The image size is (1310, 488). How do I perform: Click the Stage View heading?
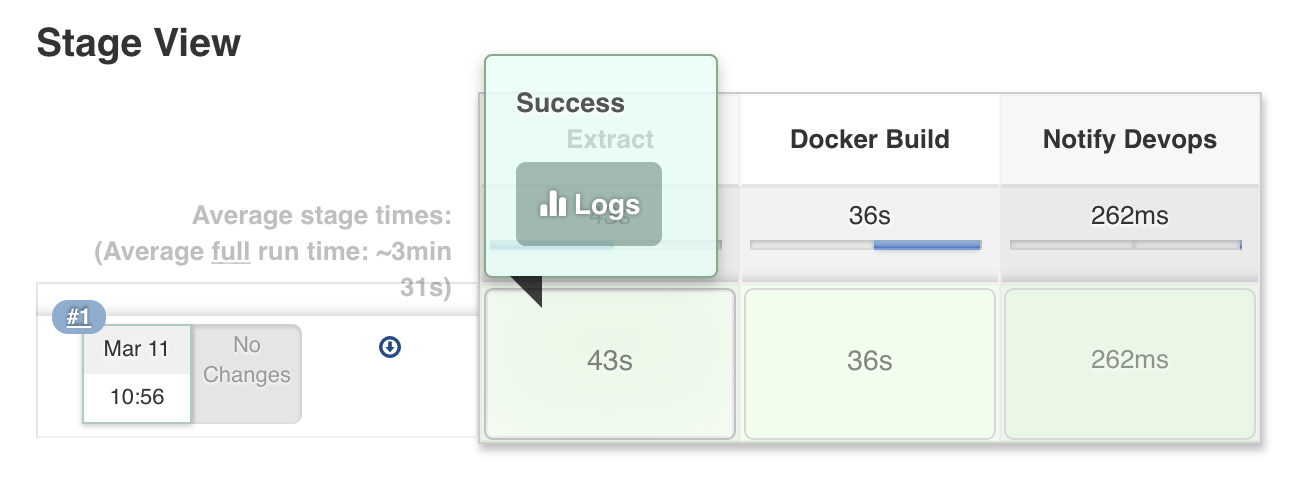138,44
